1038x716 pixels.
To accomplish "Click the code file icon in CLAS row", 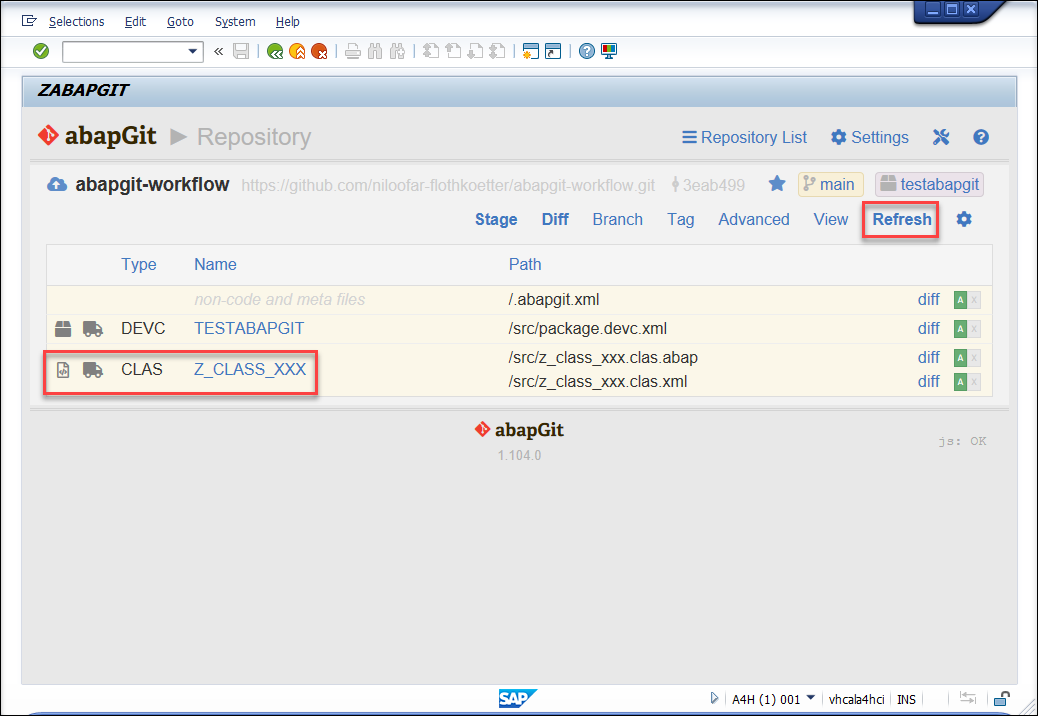I will [x=63, y=370].
